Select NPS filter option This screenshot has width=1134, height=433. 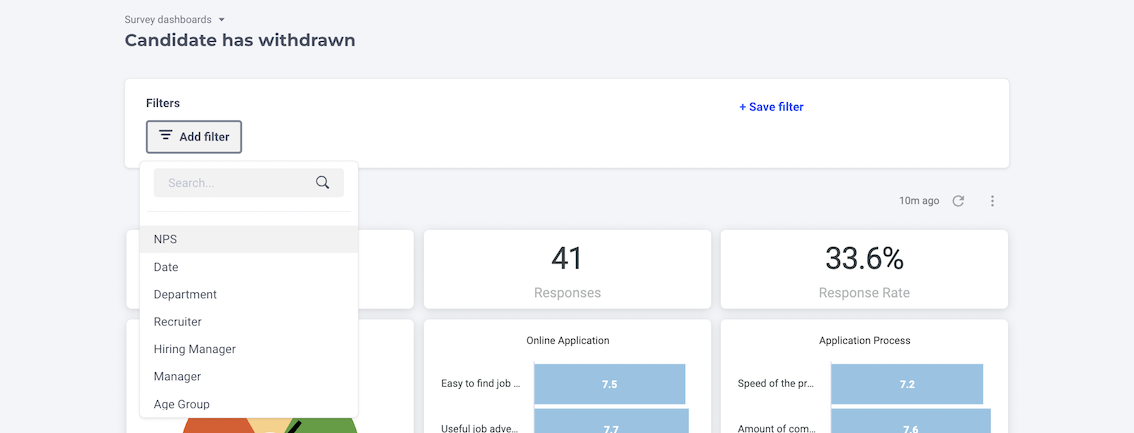click(x=249, y=239)
